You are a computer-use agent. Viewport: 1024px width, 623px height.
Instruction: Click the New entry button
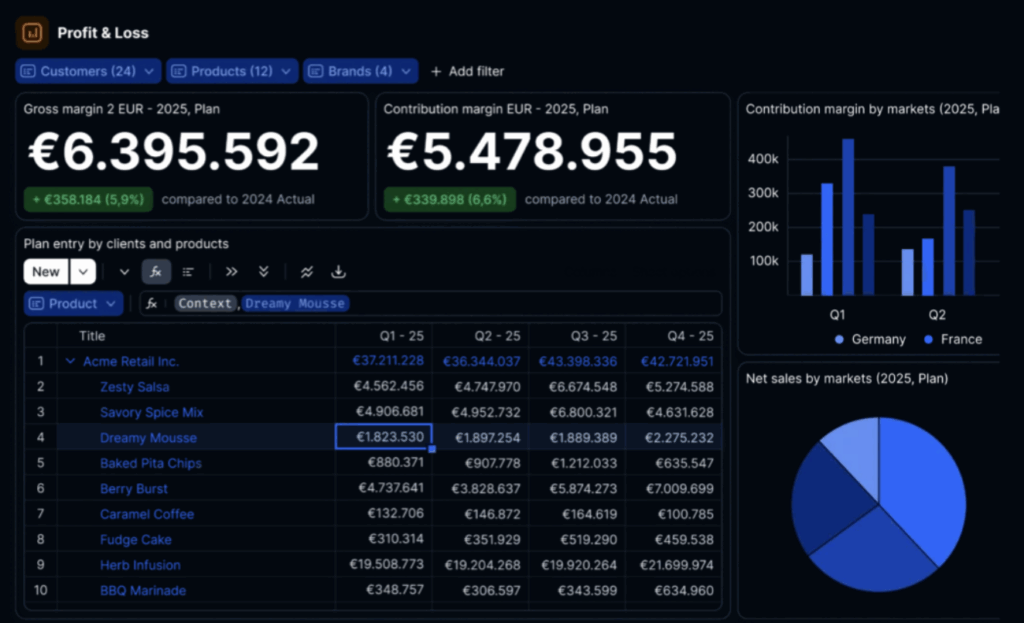[45, 271]
